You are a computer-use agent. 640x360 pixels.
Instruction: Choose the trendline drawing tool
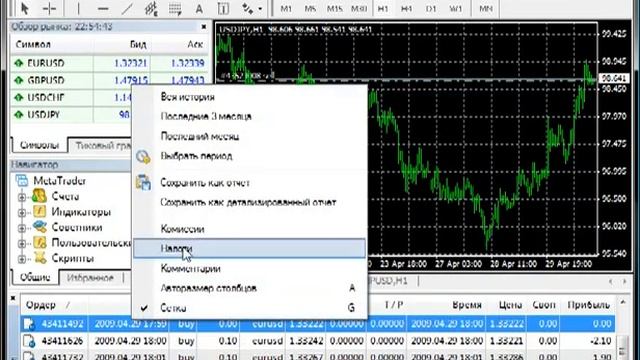click(127, 8)
